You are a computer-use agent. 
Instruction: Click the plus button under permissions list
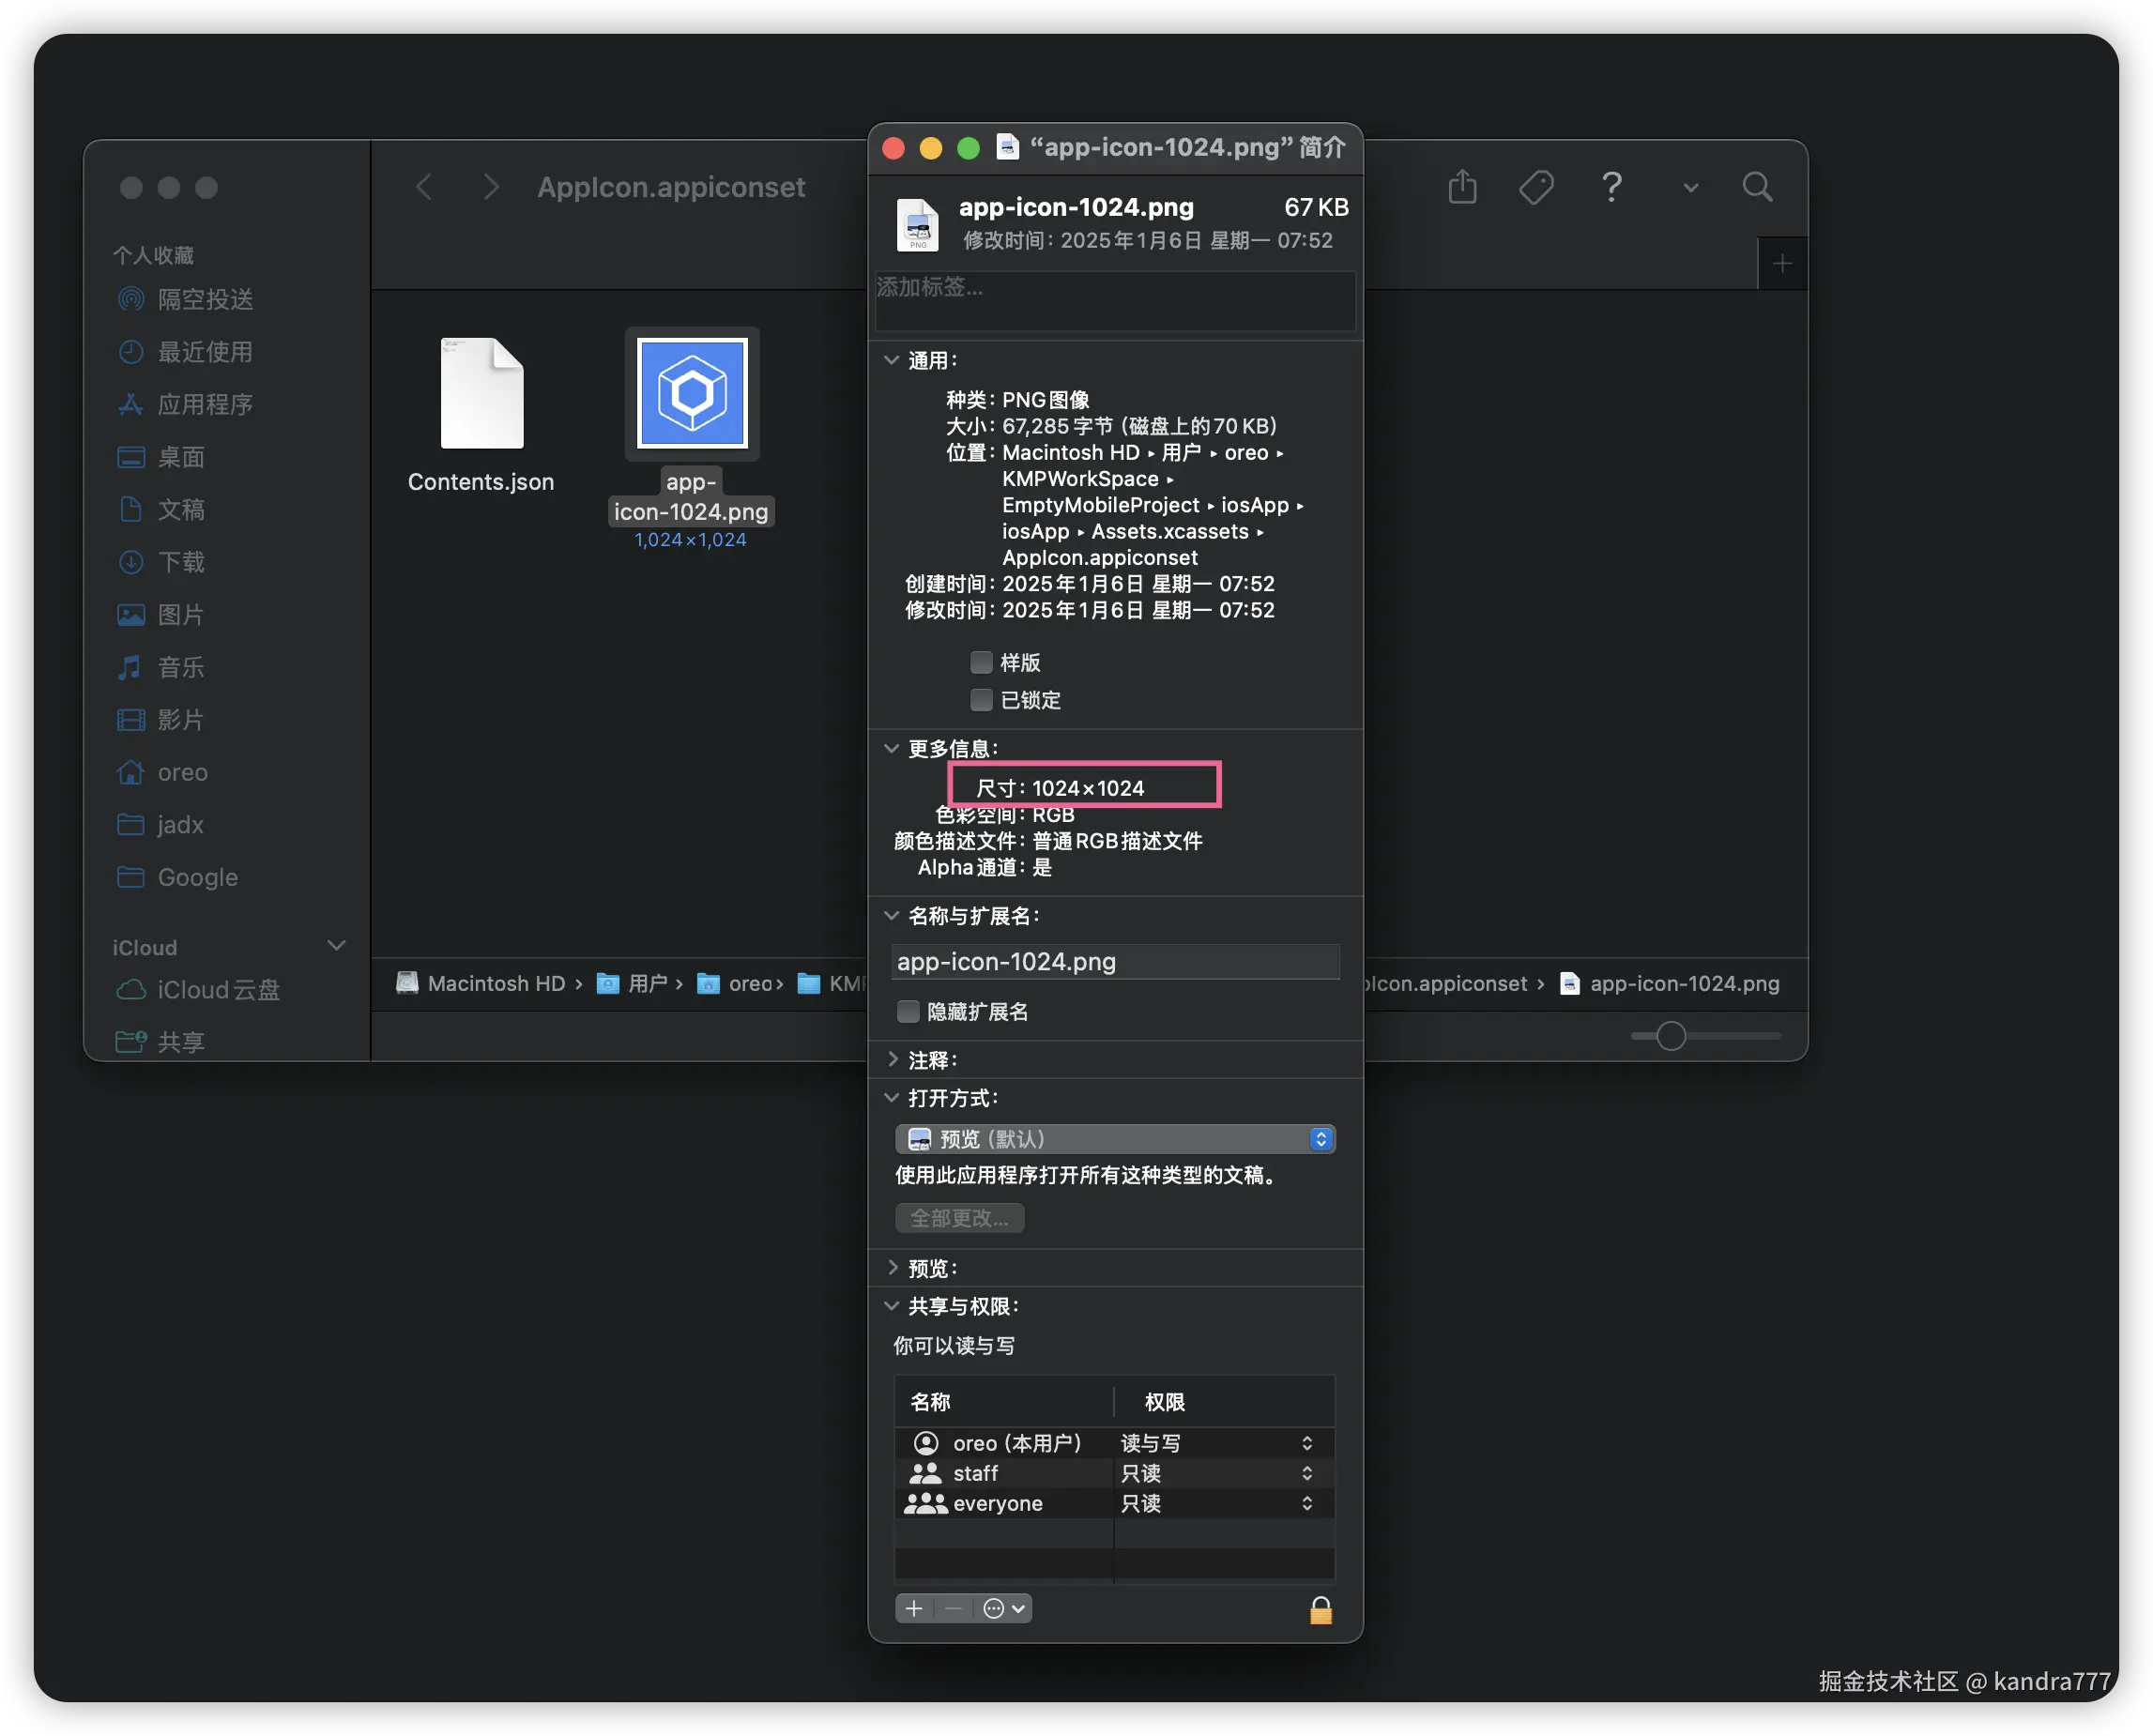[914, 1608]
